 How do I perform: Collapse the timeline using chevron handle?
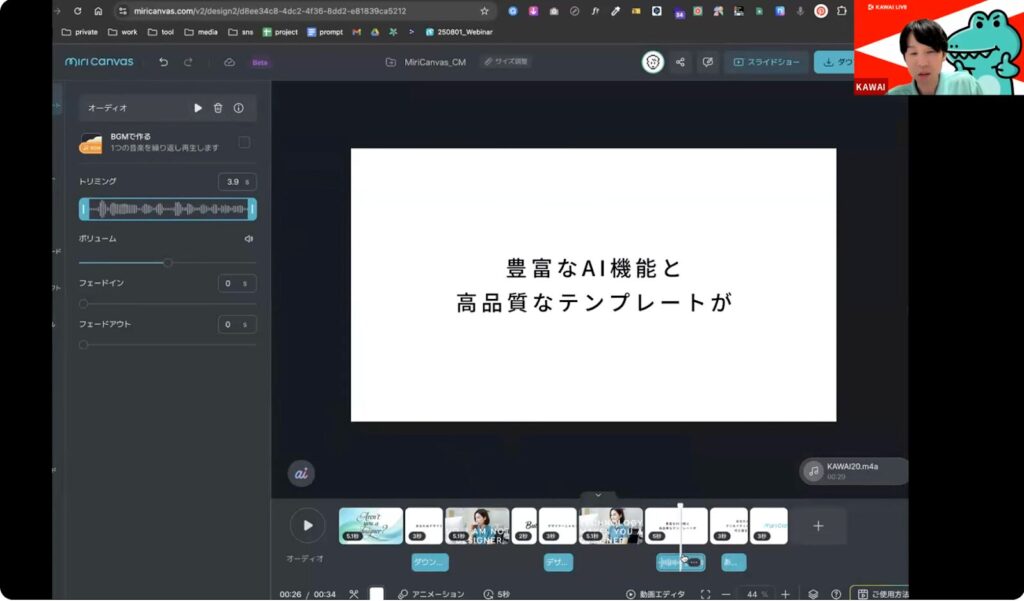click(x=598, y=495)
